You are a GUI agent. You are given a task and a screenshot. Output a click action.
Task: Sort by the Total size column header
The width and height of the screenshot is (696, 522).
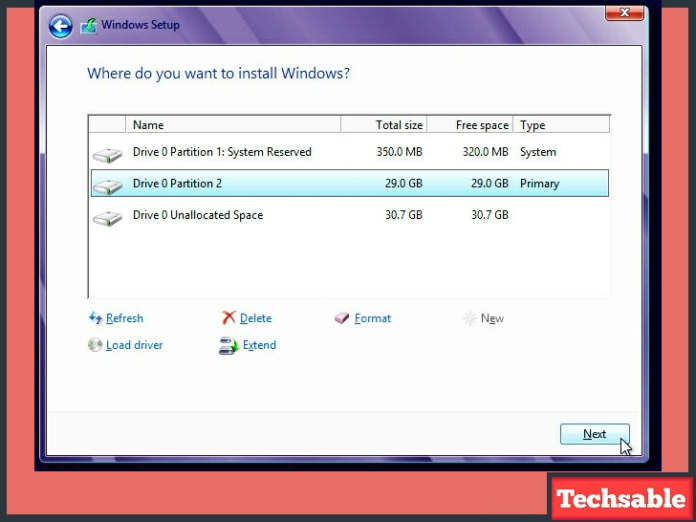point(384,125)
